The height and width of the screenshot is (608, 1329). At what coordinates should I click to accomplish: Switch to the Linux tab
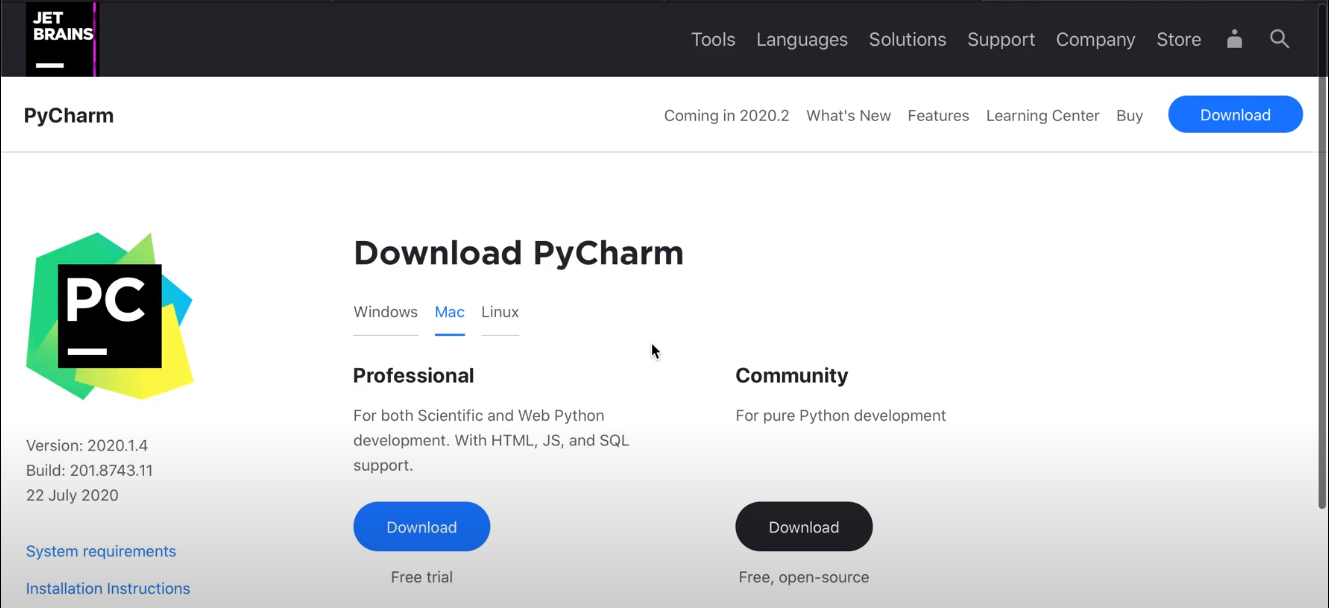[500, 312]
